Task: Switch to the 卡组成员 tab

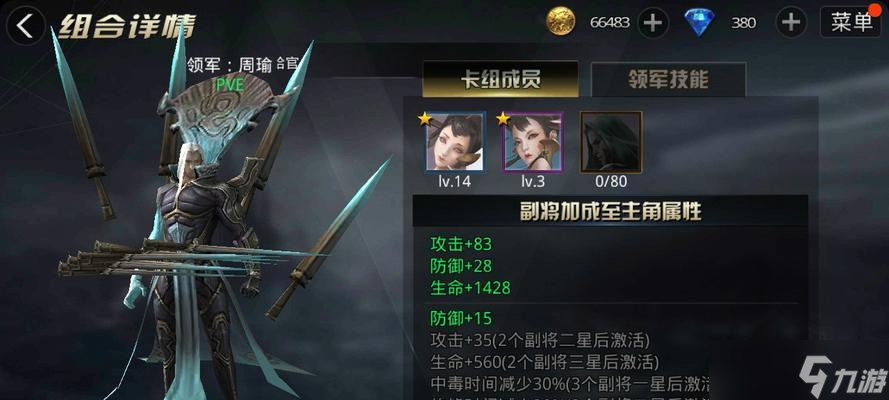Action: pos(501,79)
